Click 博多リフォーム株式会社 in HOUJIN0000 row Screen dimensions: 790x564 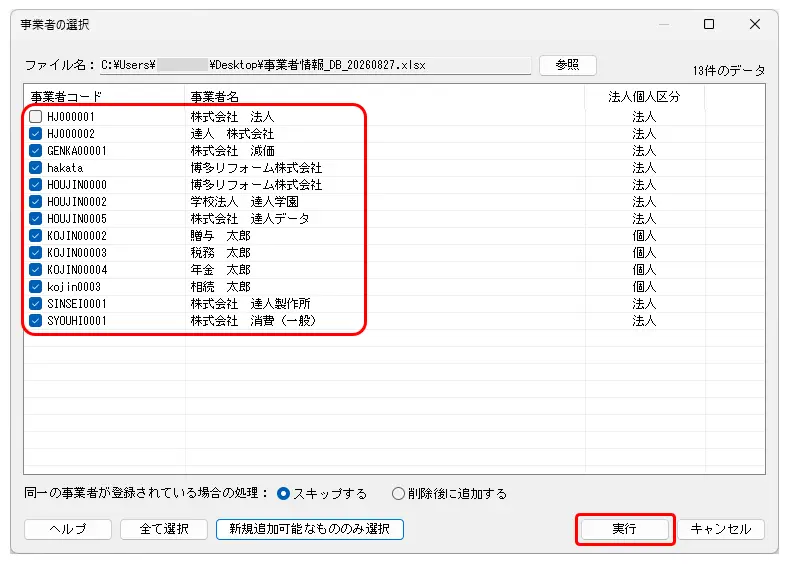[x=256, y=185]
